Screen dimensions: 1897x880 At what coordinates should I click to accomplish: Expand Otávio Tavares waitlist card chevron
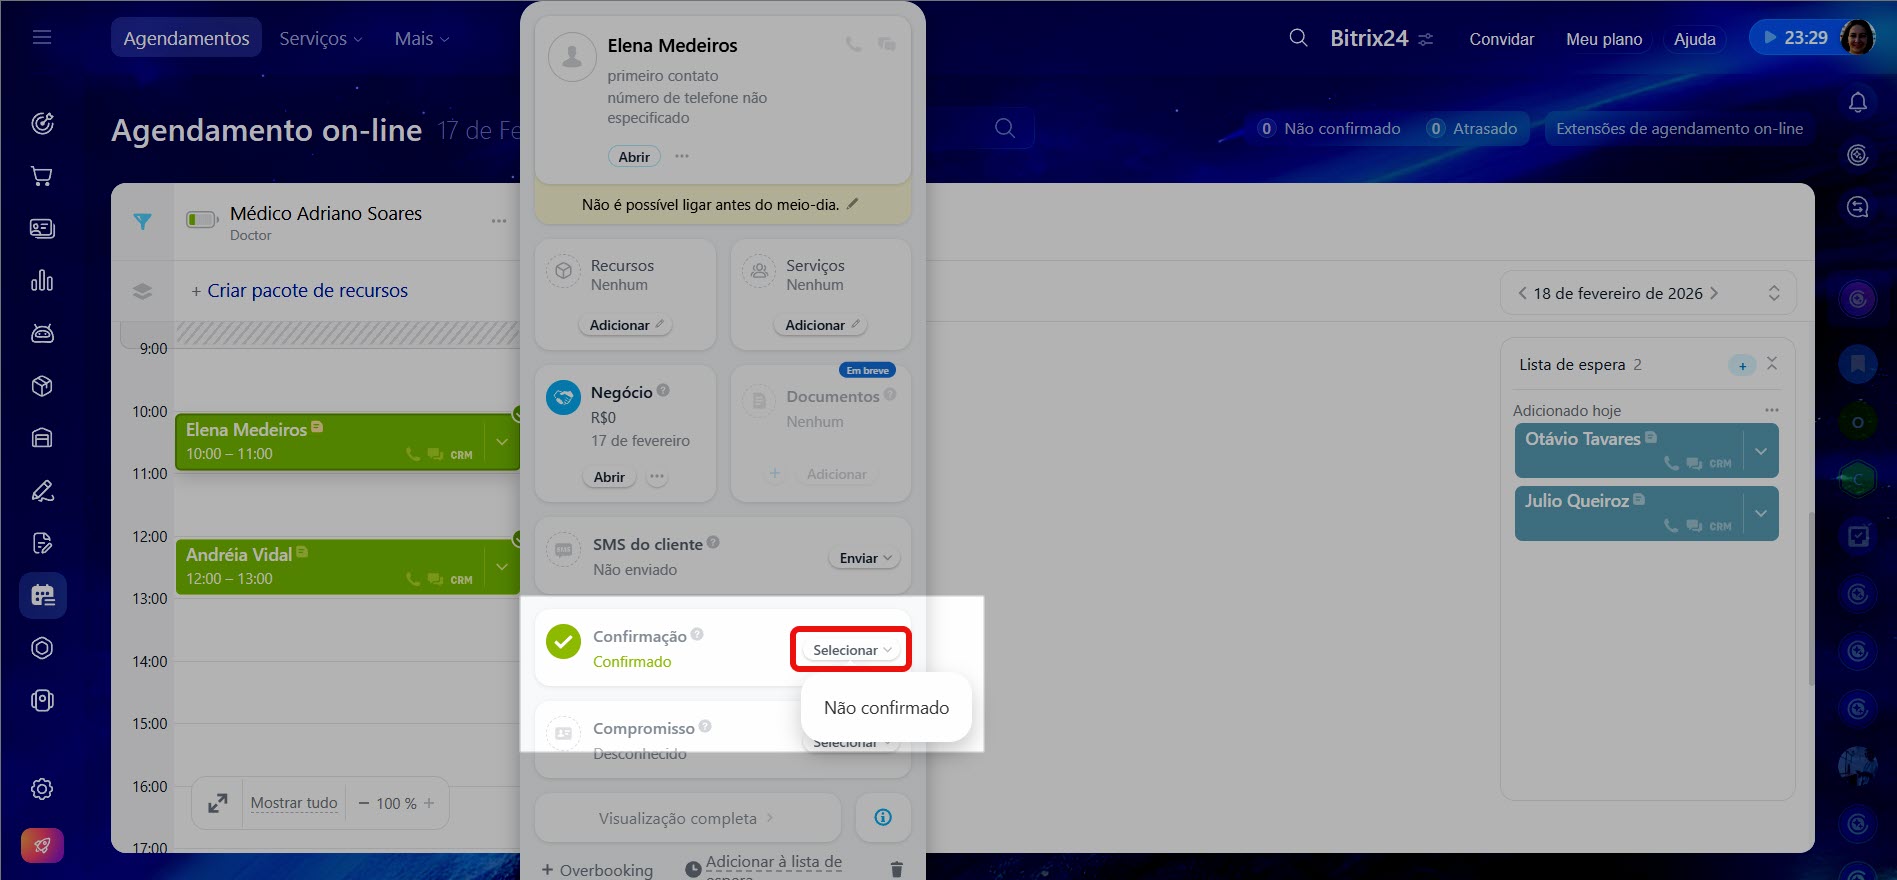[x=1760, y=451]
